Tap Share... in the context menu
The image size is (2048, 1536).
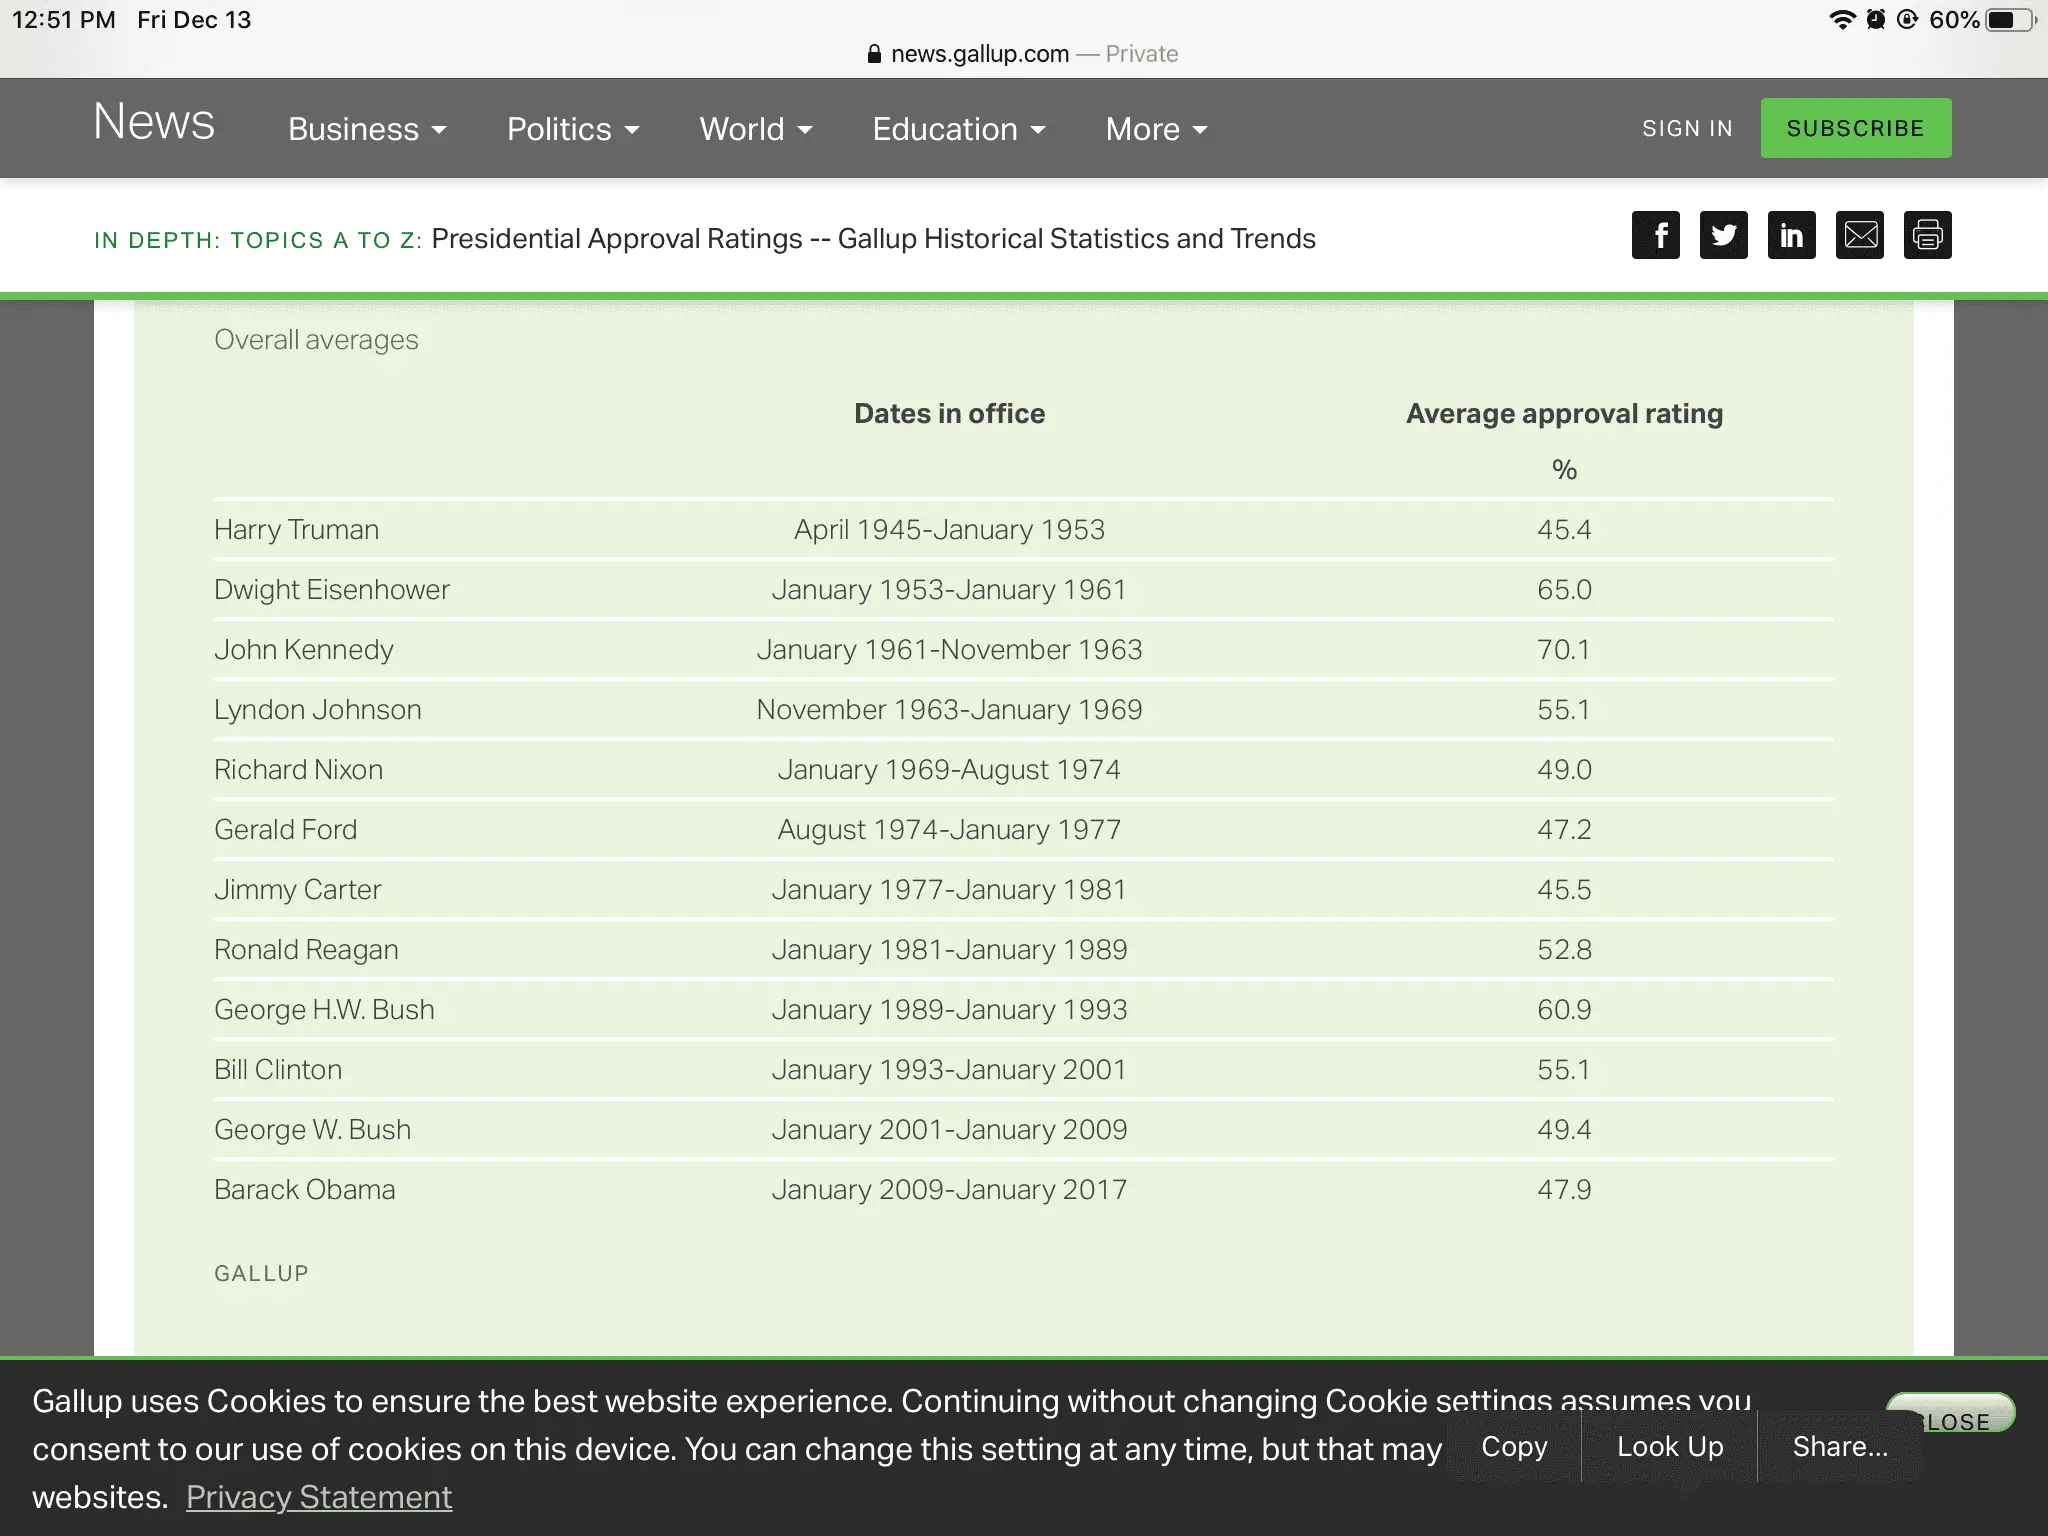click(1840, 1446)
